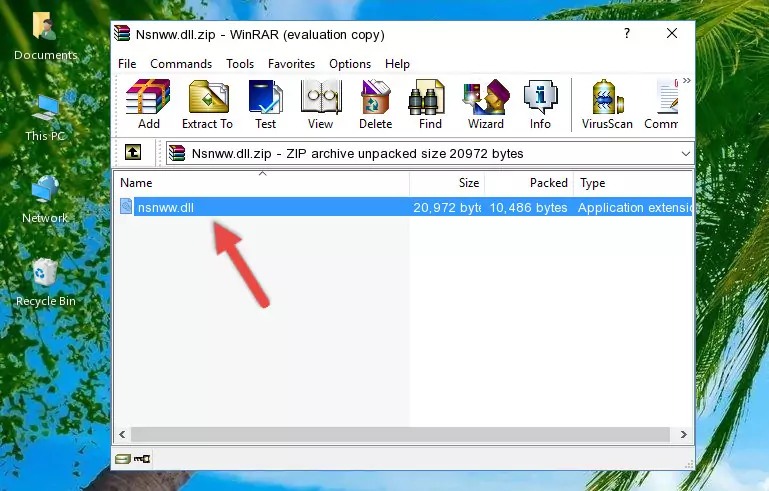Click the password key status bar icon
769x491 pixels.
pyautogui.click(x=142, y=459)
